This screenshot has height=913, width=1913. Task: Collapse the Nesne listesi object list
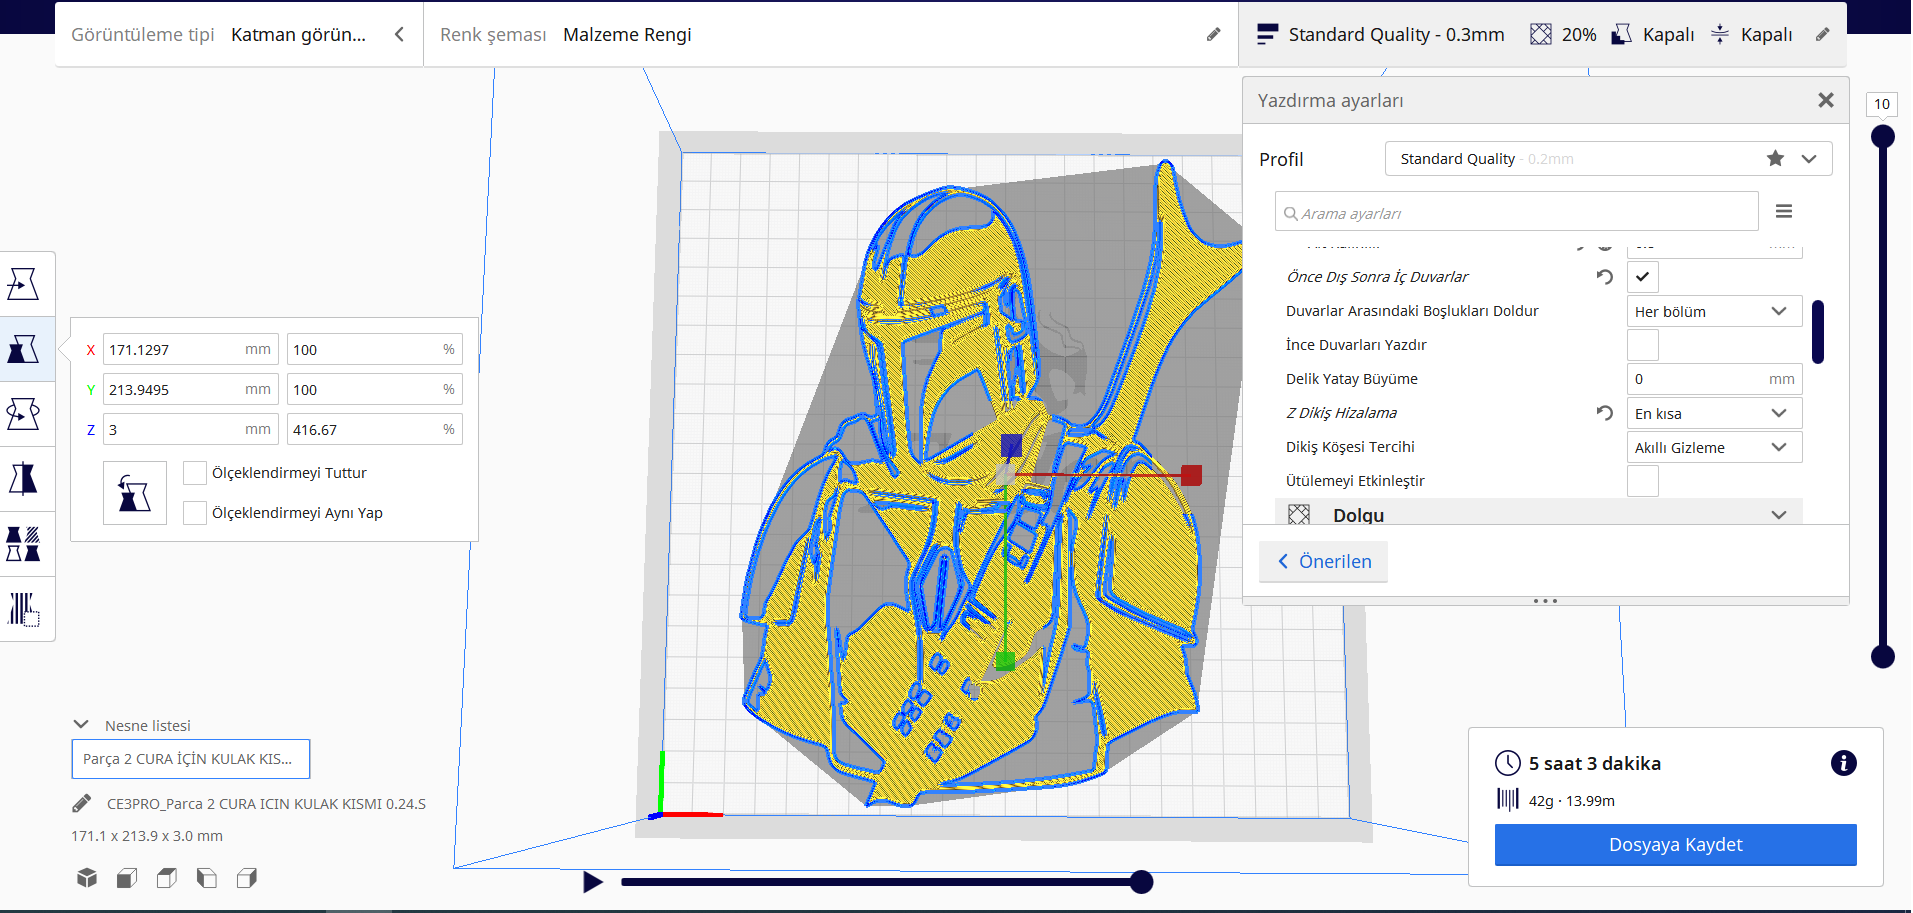[x=82, y=725]
